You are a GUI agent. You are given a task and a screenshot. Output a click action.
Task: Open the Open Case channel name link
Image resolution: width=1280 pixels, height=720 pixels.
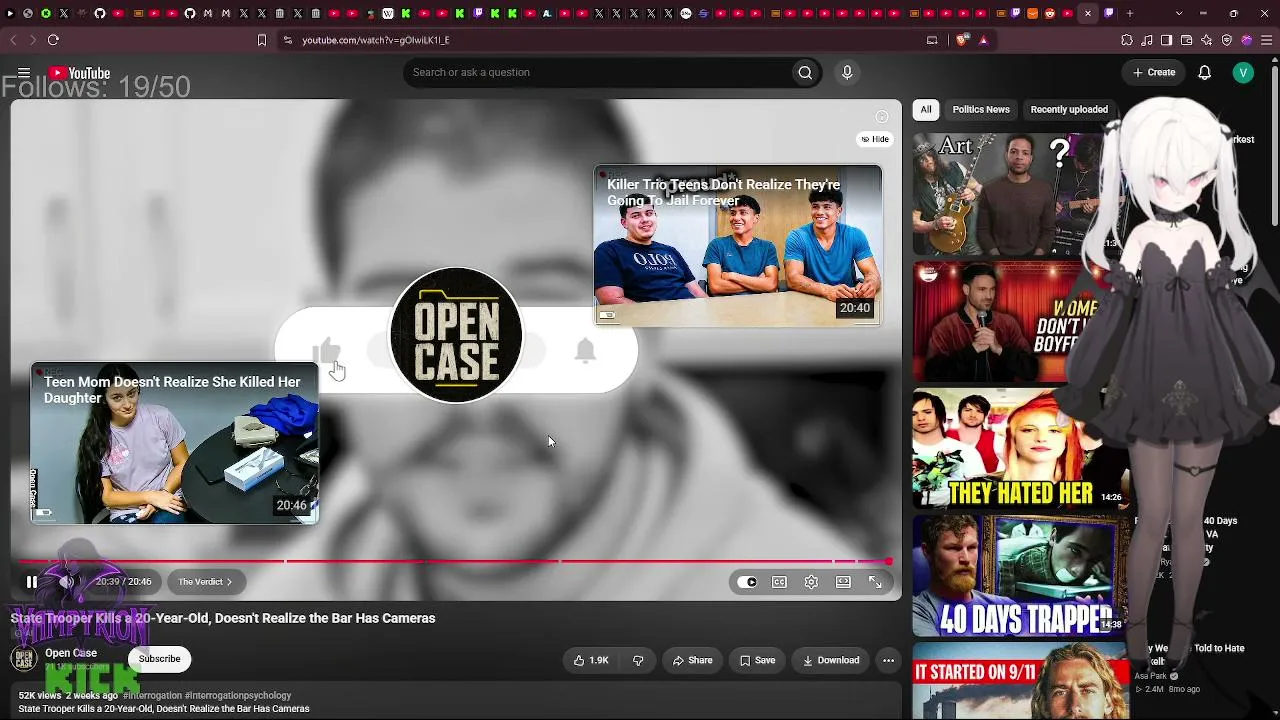pos(71,653)
